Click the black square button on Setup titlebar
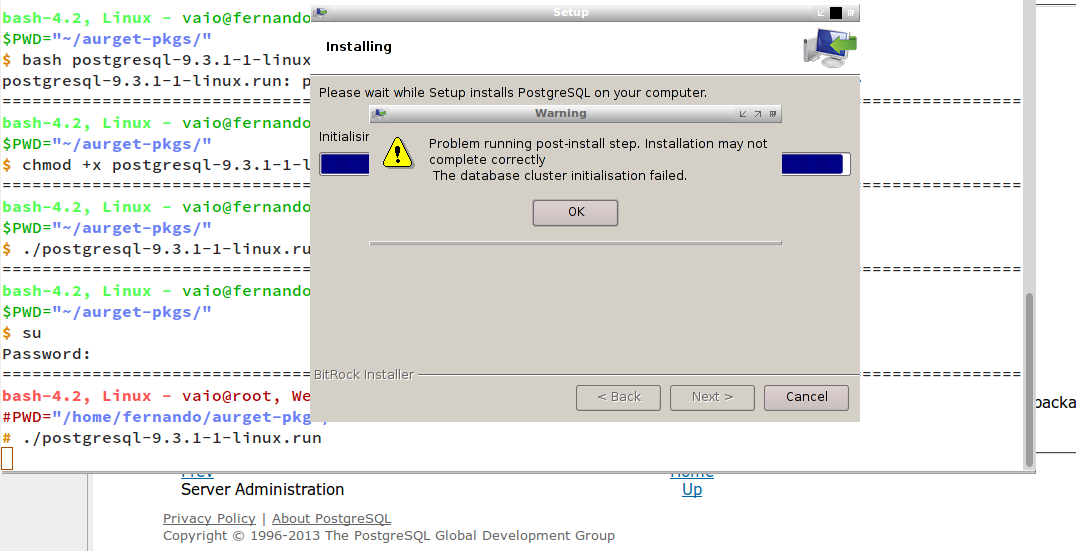 (x=836, y=12)
